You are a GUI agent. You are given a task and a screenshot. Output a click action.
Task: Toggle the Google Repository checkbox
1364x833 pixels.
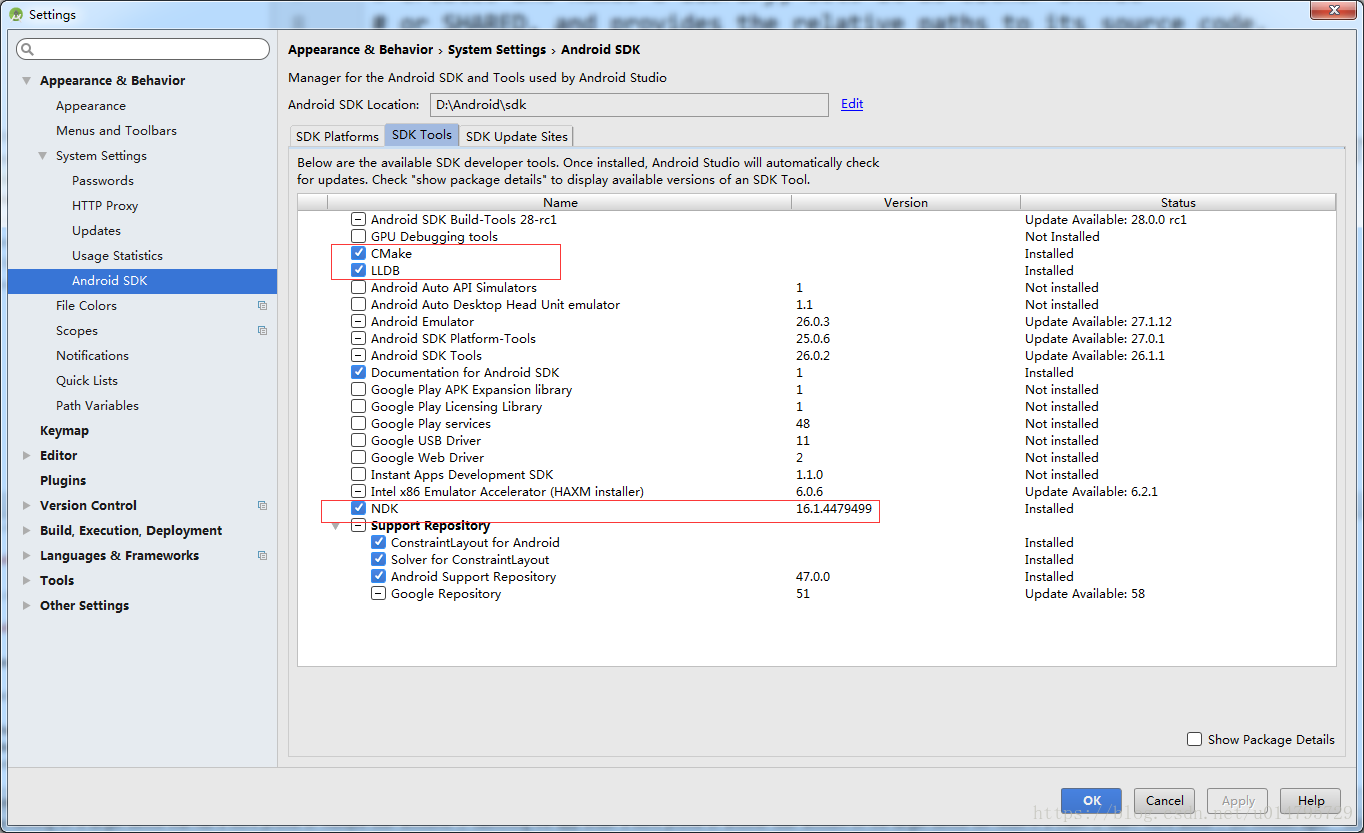click(378, 594)
